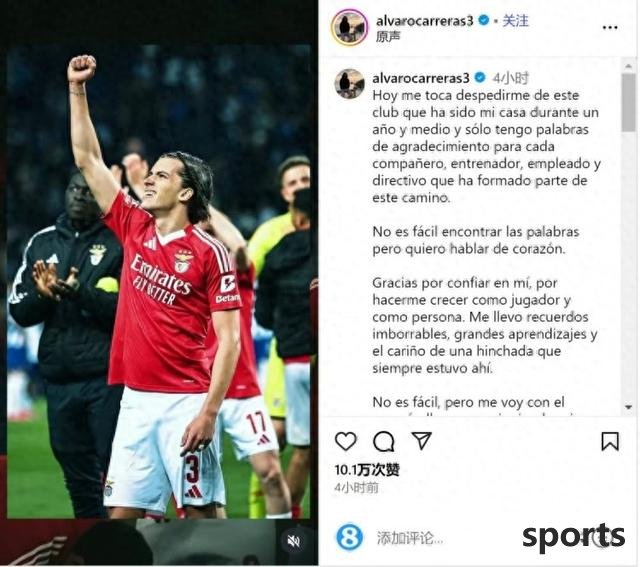Open alvarocarreras3 username in the header

424,20
